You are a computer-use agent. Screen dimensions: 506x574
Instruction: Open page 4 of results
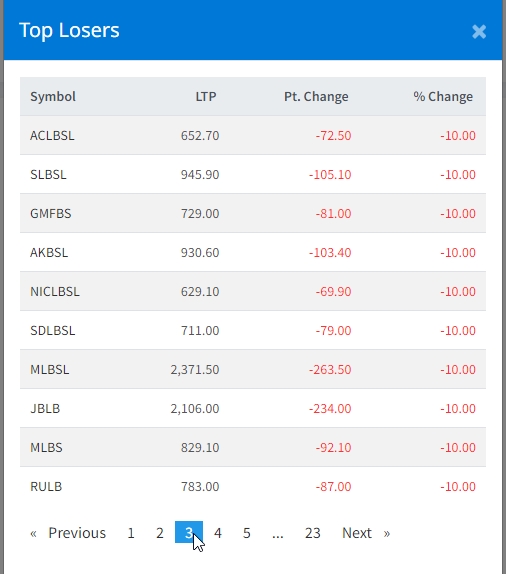click(x=217, y=533)
